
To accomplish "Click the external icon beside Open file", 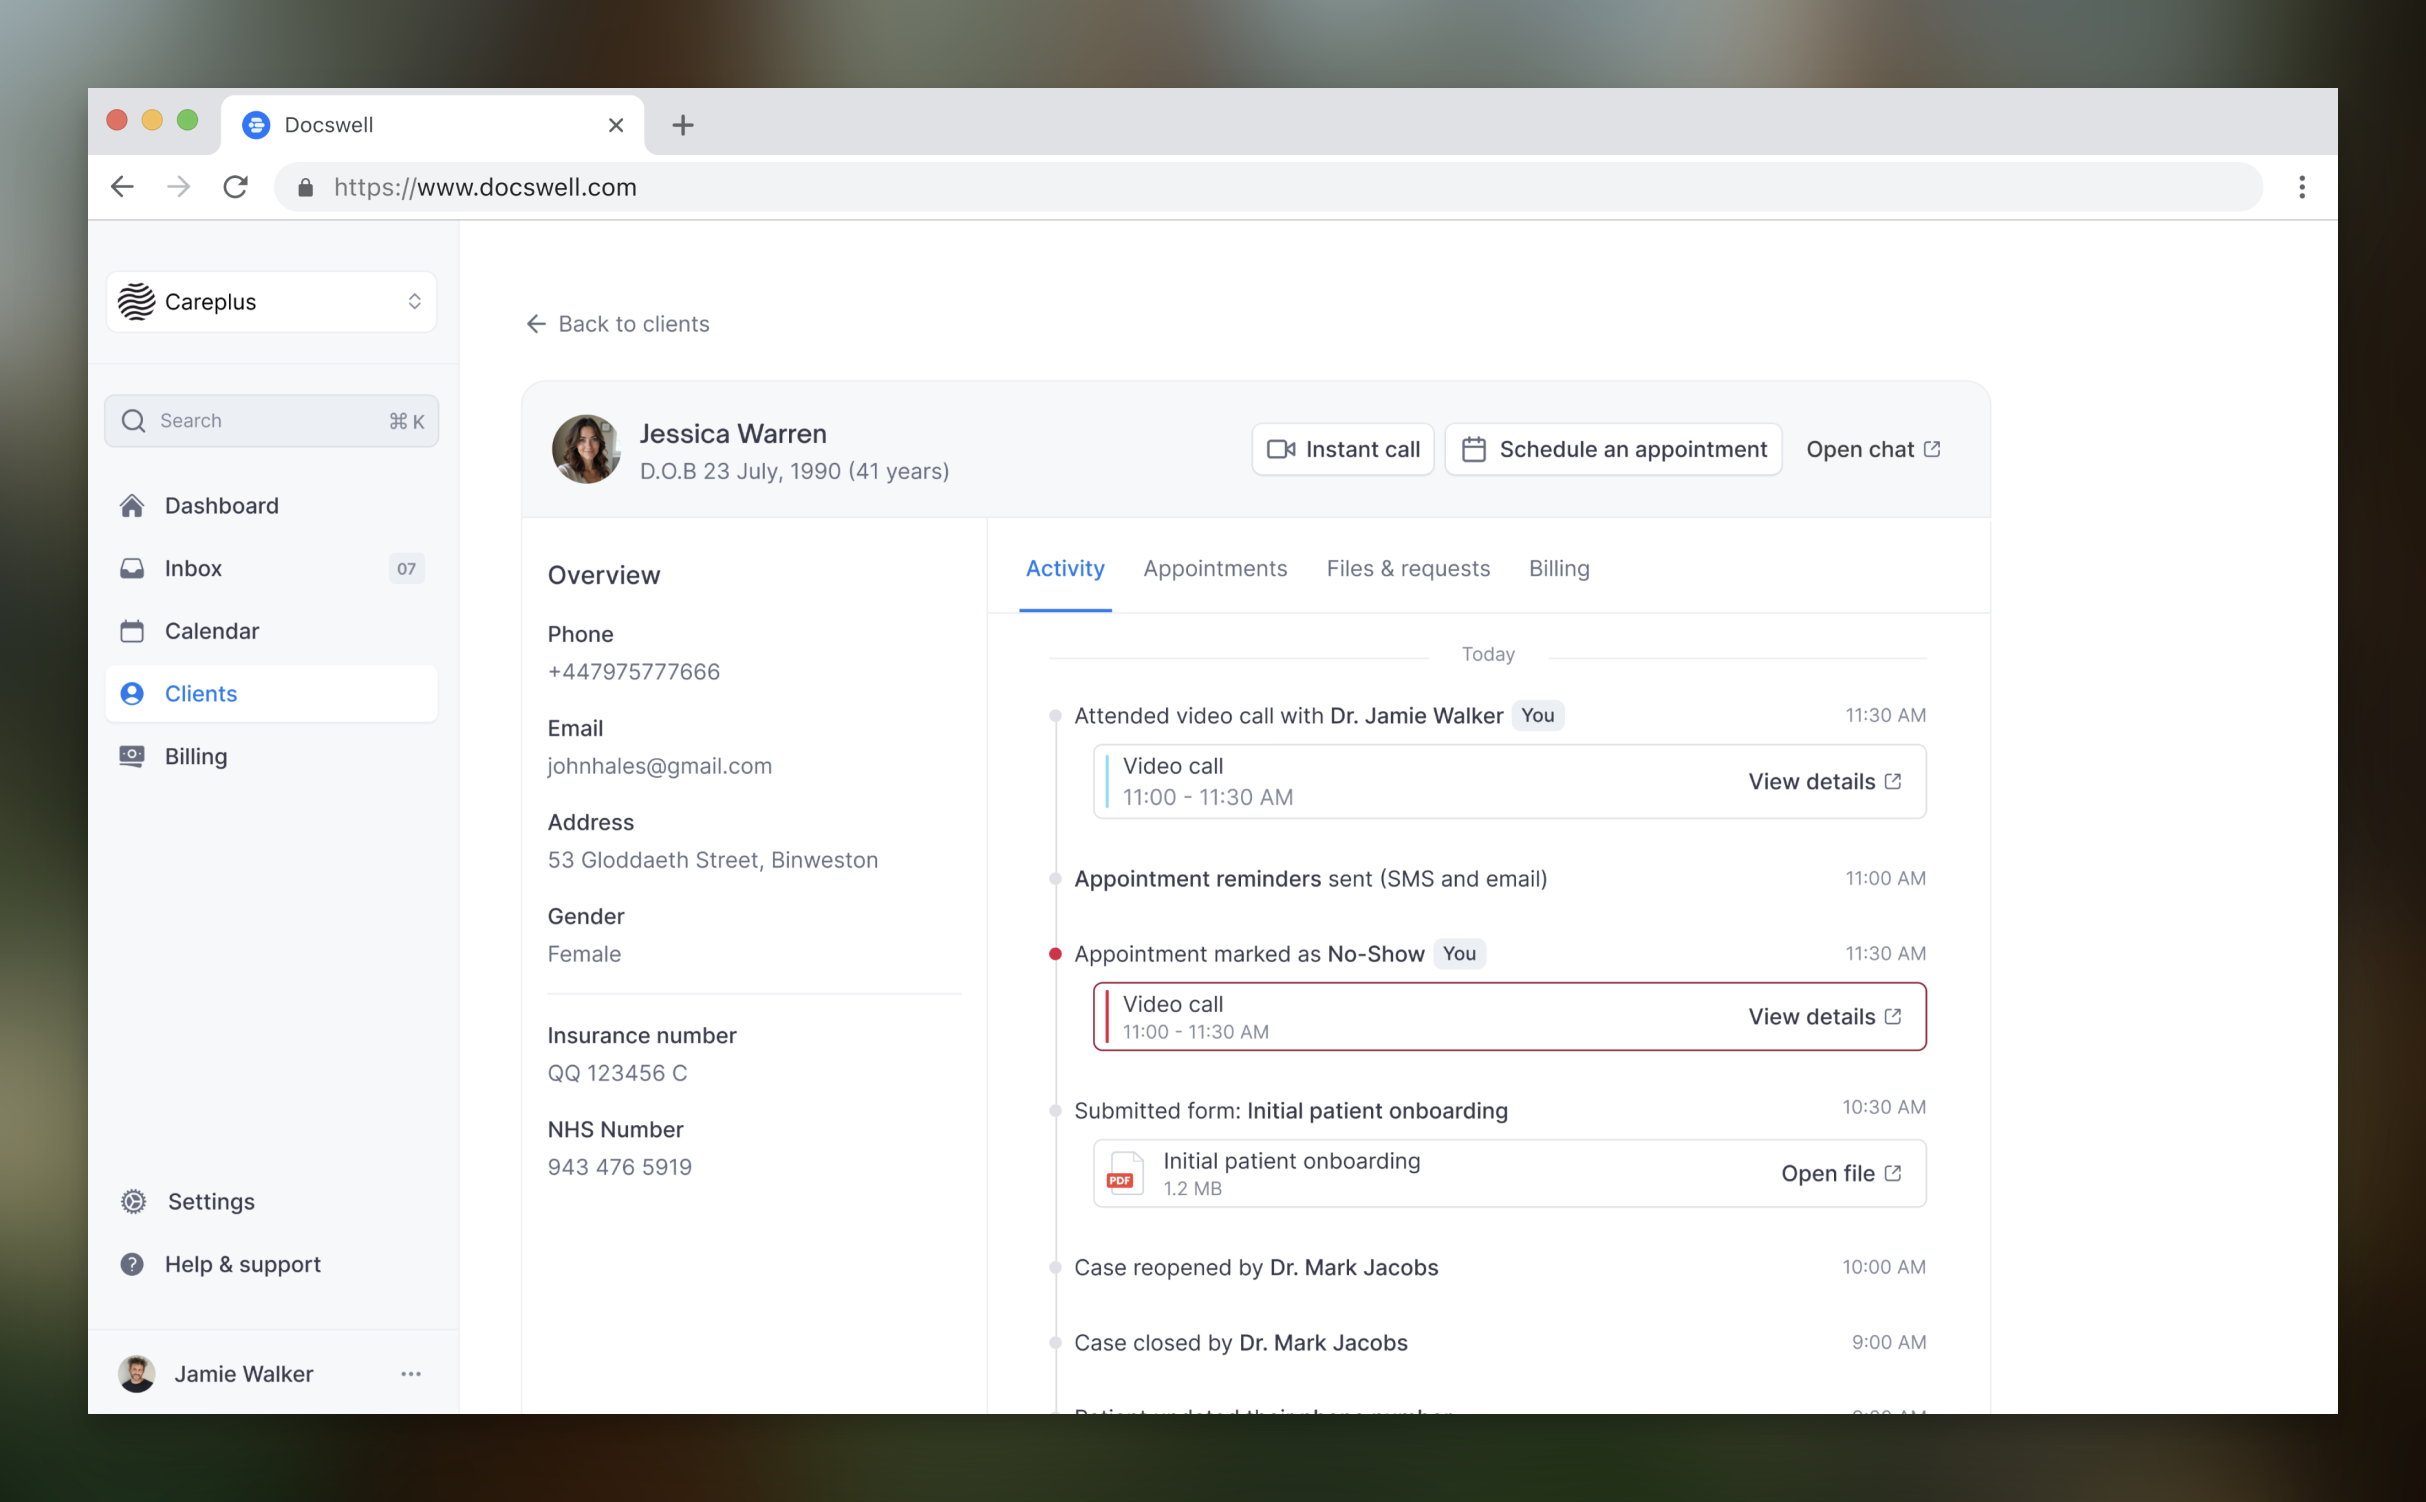I will click(x=1893, y=1173).
